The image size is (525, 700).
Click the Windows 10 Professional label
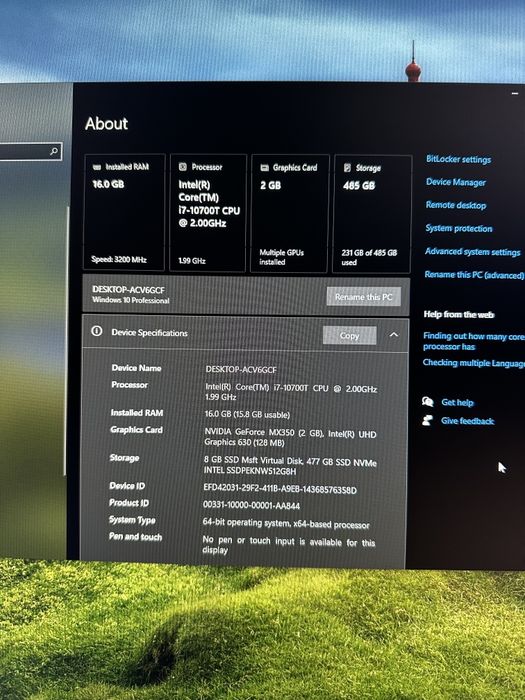click(x=130, y=300)
